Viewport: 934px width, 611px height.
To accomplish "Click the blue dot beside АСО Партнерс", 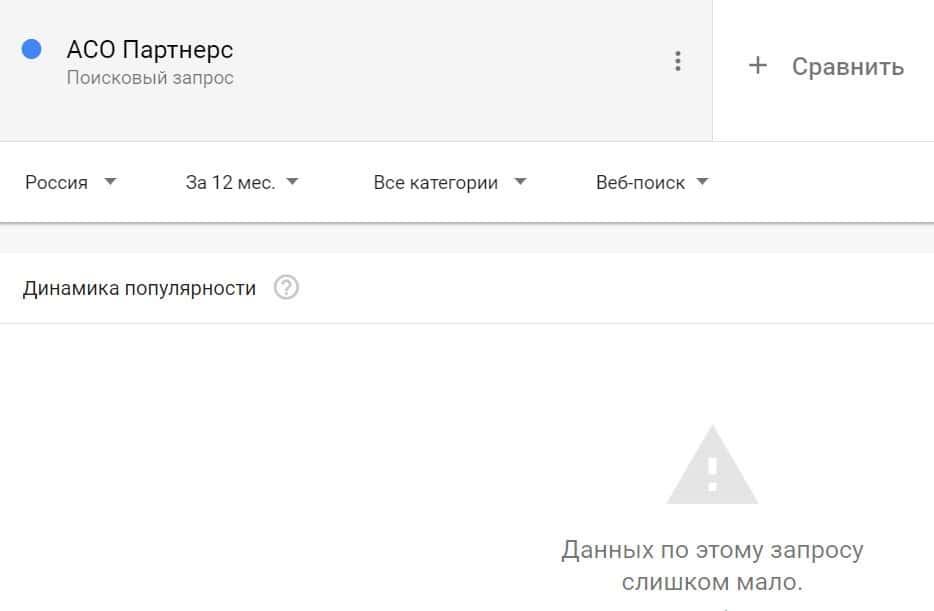I will (x=32, y=49).
